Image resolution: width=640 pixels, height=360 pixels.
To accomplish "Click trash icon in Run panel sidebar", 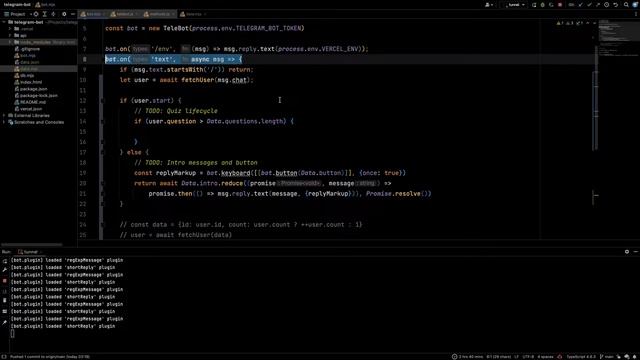I will 5,300.
